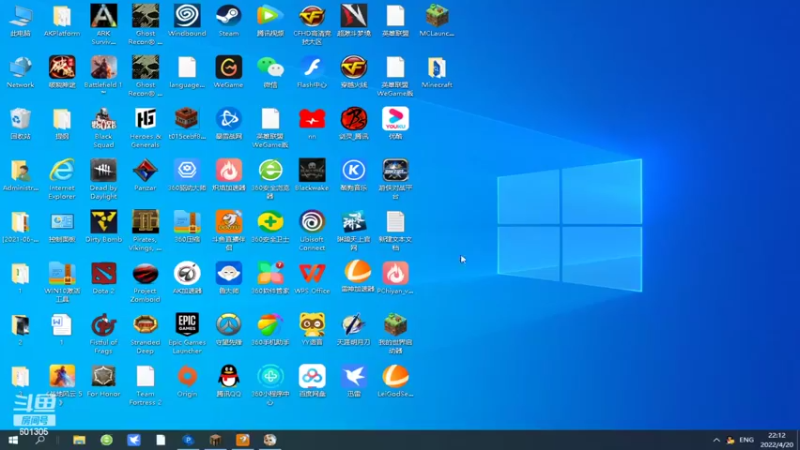Launch Fistful of Frags

coord(104,333)
